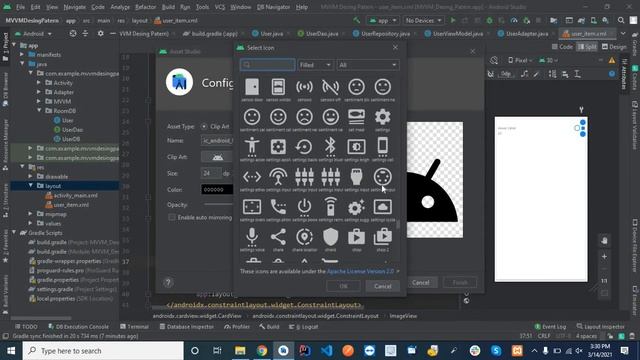Collapse the layout folder

(31, 186)
